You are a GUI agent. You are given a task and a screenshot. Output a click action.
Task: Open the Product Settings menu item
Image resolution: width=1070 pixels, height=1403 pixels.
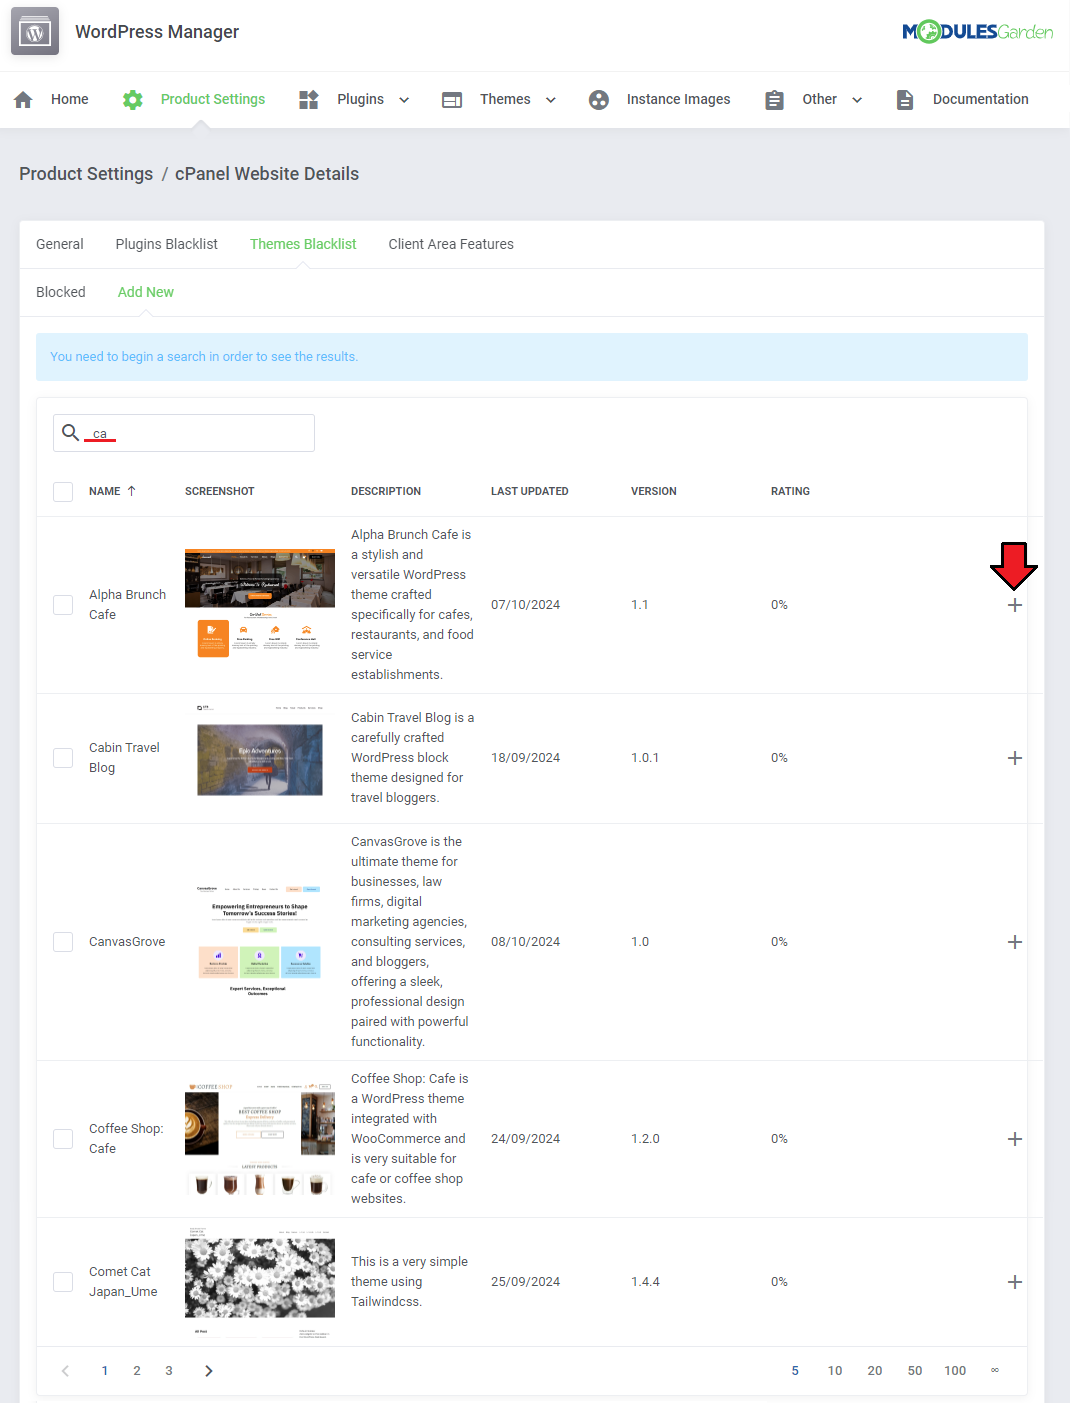pos(213,99)
